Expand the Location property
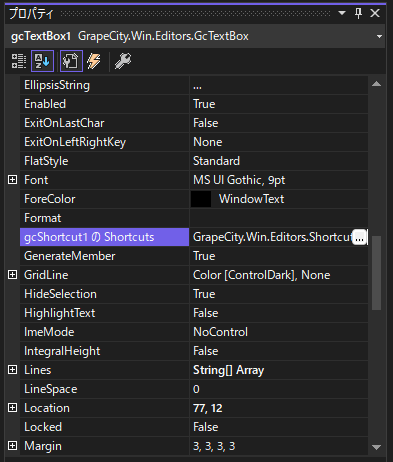This screenshot has height=462, width=393. 12,408
